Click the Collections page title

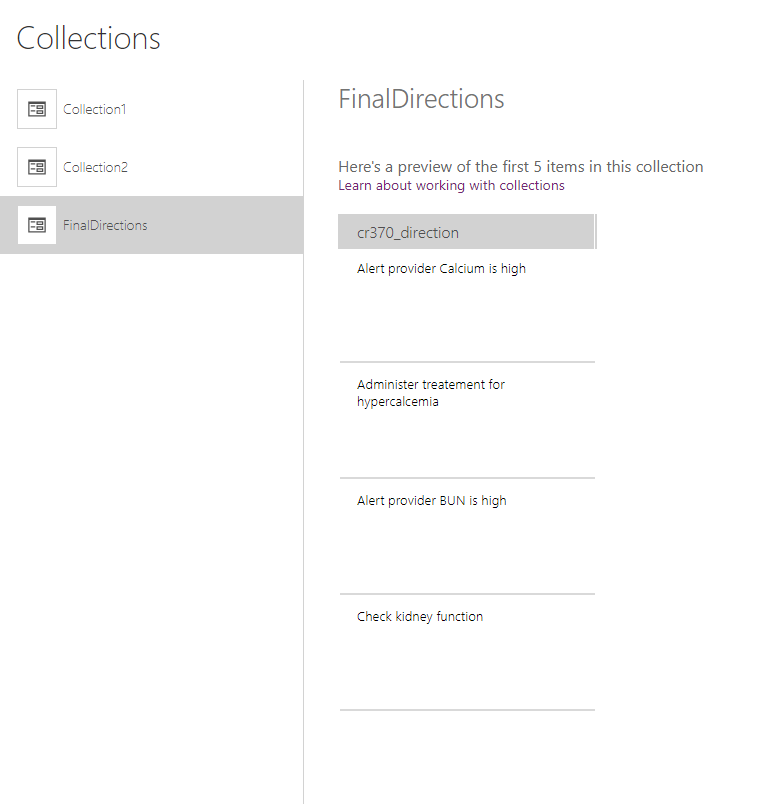(x=89, y=38)
